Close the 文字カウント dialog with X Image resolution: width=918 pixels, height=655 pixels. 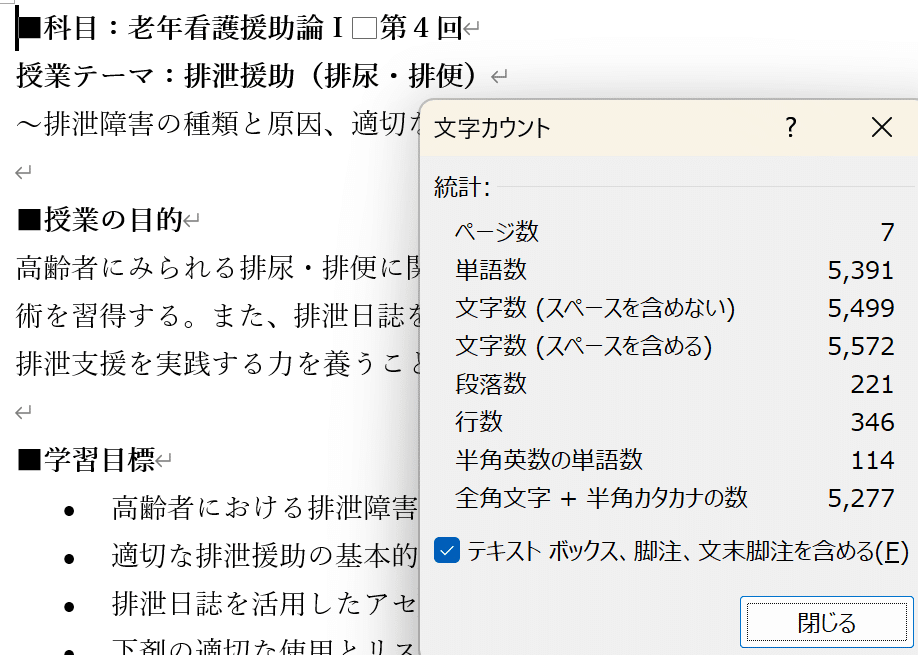click(x=881, y=127)
